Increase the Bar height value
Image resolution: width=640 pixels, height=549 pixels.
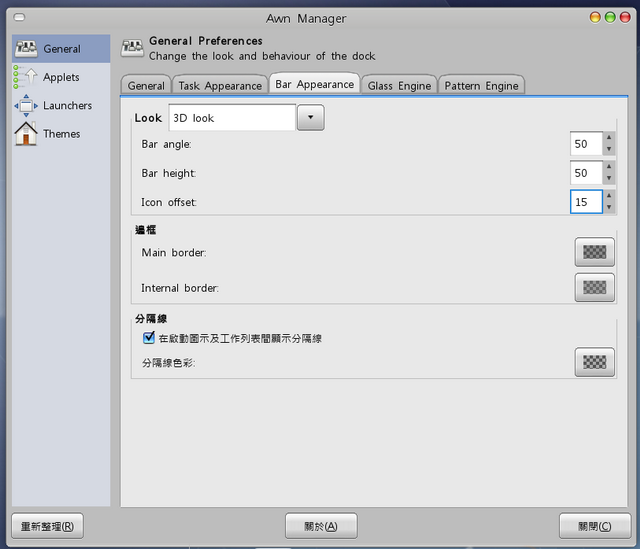pyautogui.click(x=609, y=167)
